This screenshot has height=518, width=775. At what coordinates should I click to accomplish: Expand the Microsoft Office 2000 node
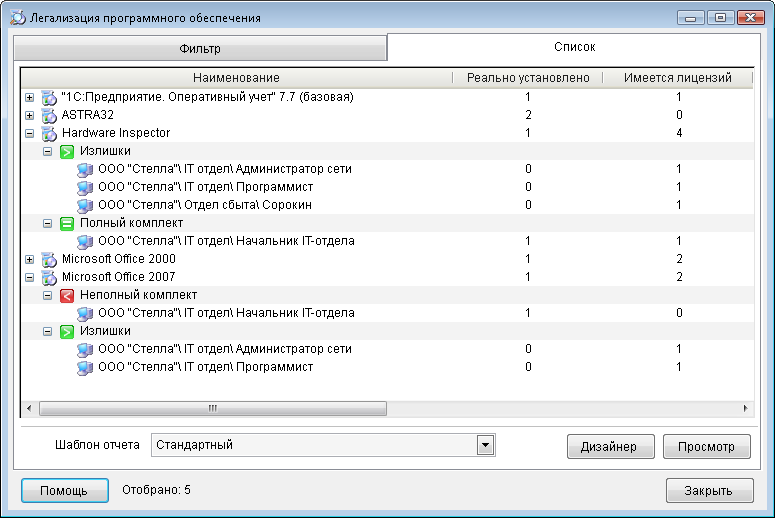coord(30,259)
